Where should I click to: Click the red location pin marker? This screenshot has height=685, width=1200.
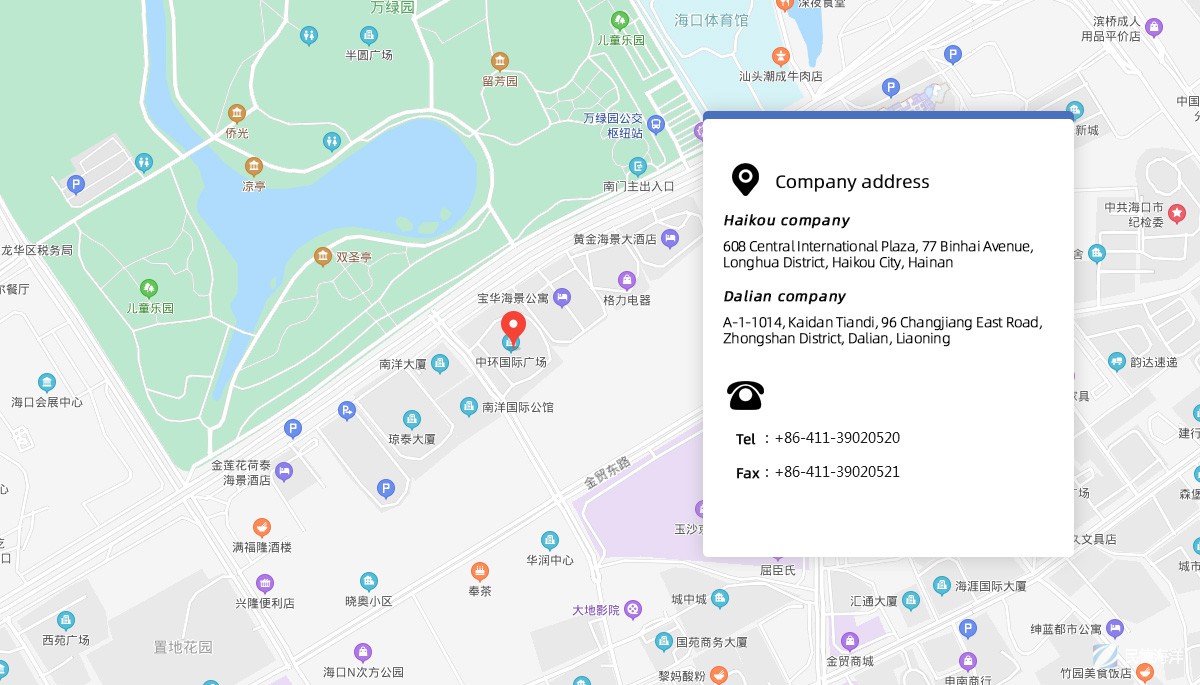point(513,327)
